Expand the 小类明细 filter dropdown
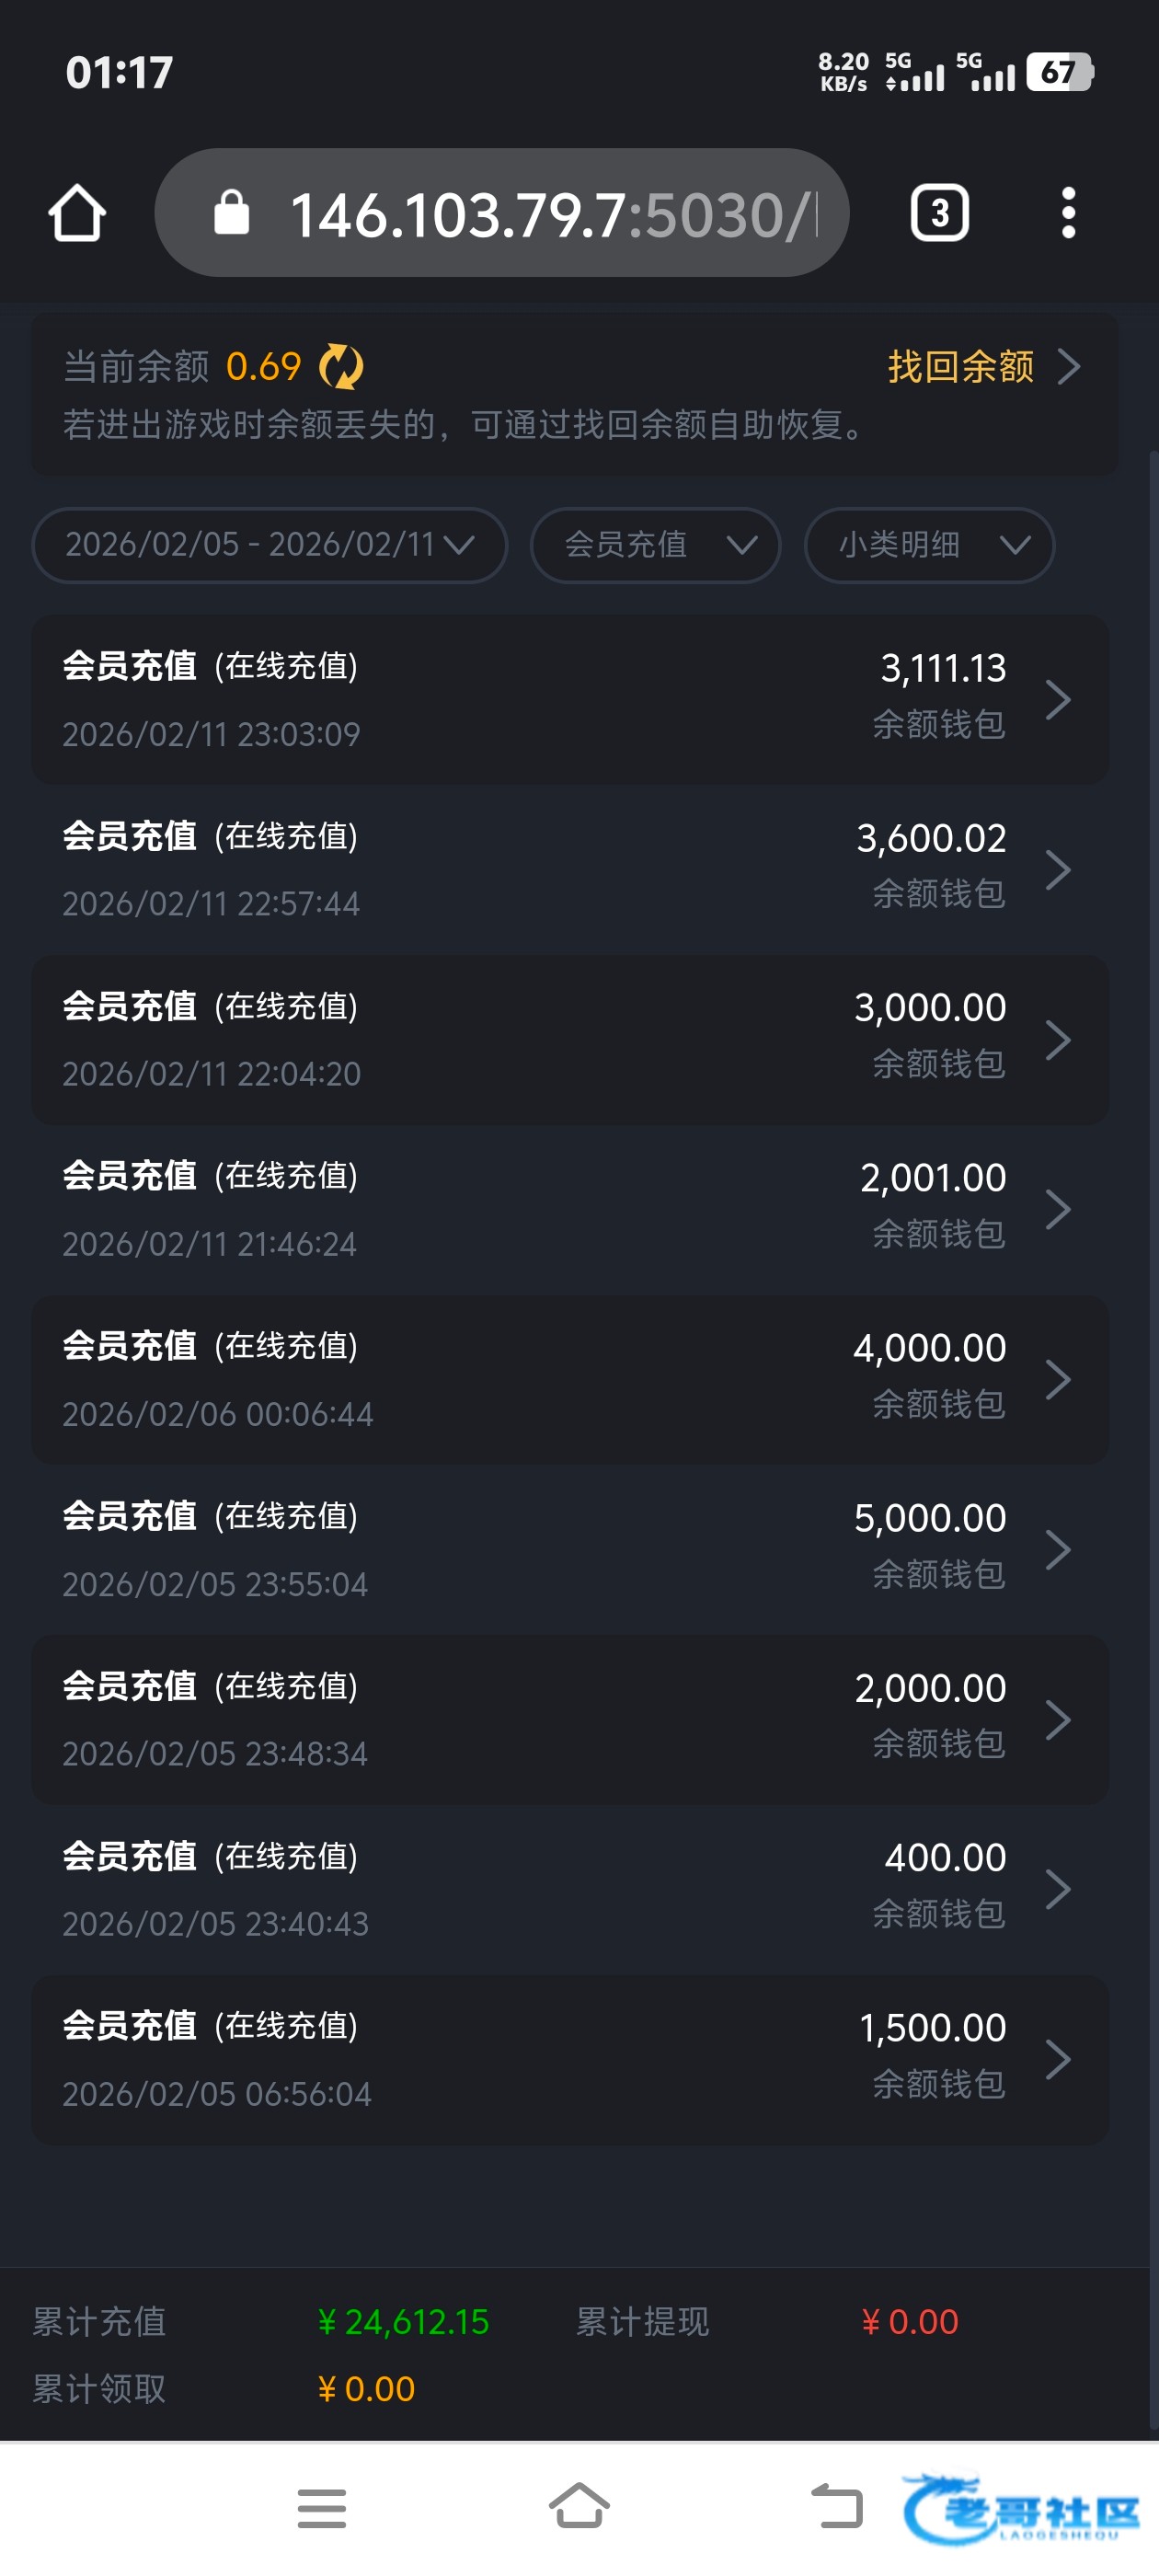 tap(929, 545)
